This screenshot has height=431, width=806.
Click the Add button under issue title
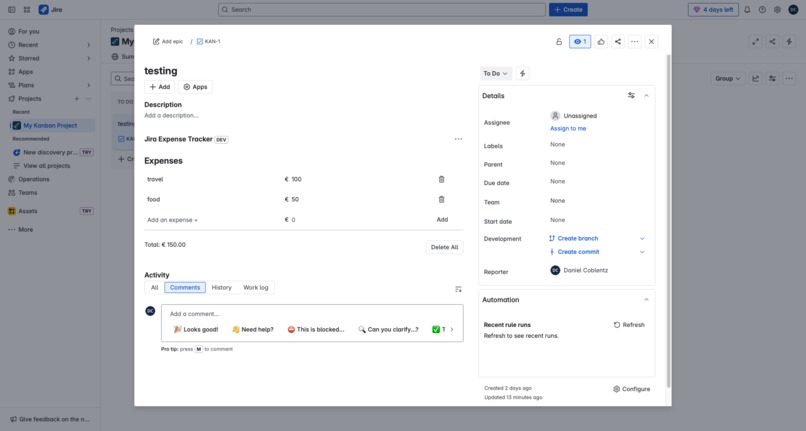coord(159,87)
